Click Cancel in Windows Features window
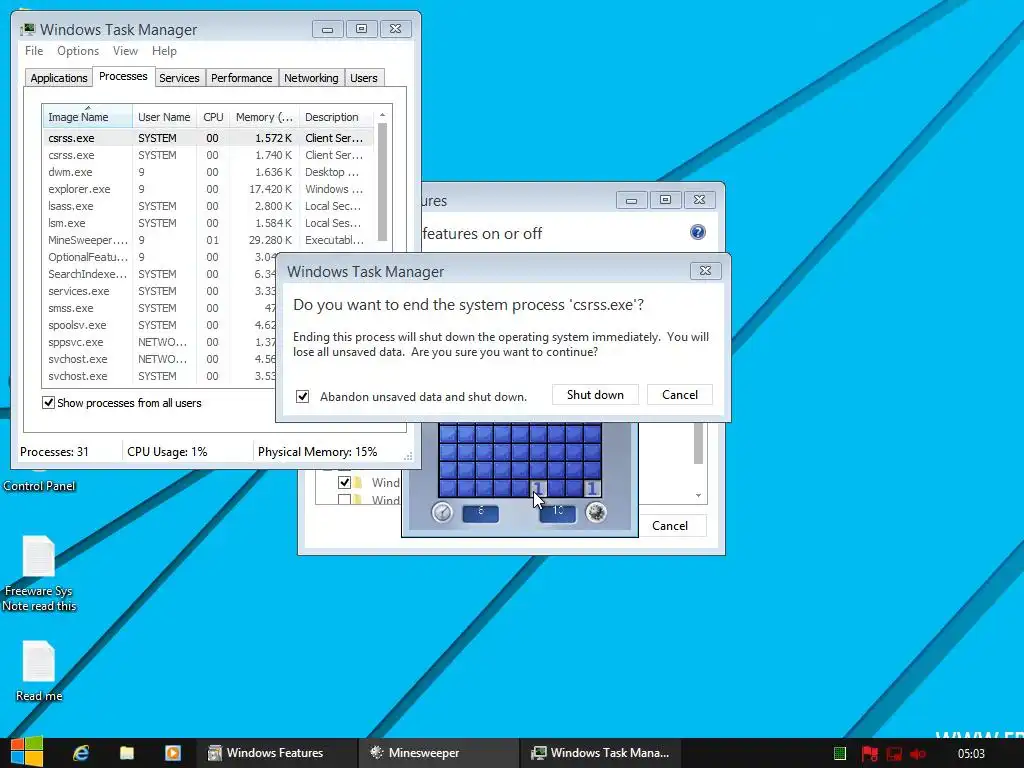Viewport: 1024px width, 768px height. (x=670, y=526)
